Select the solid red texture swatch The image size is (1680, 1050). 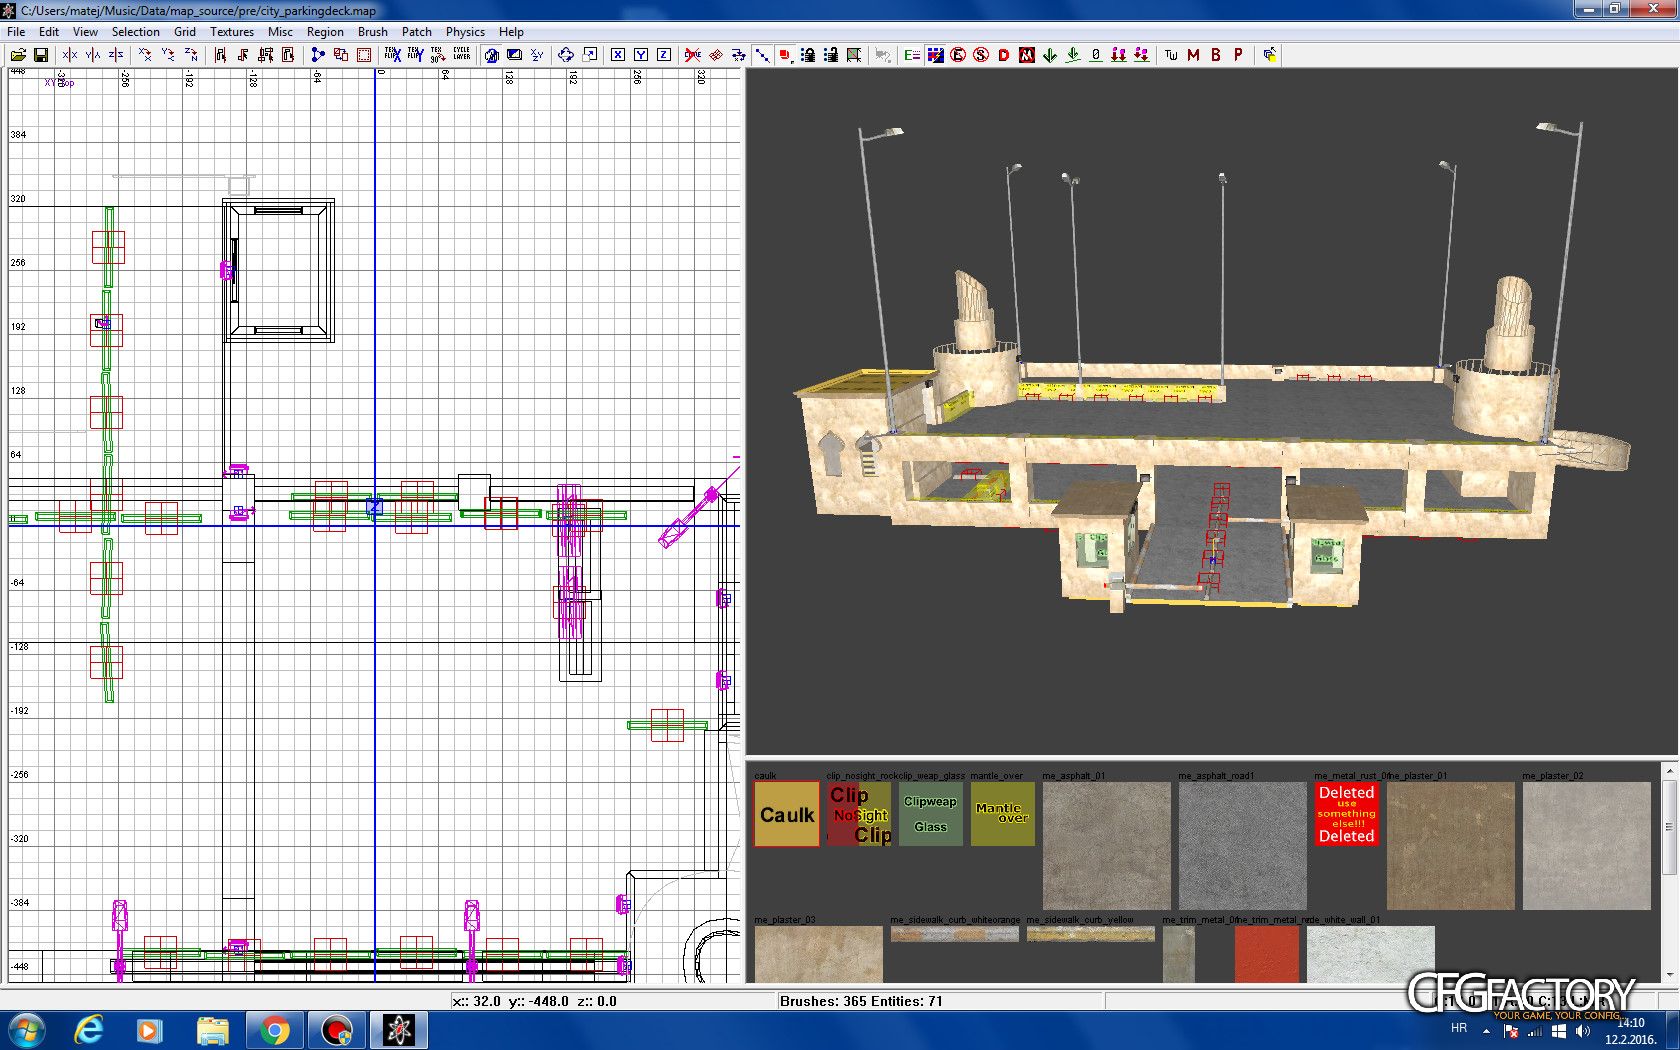[1267, 954]
